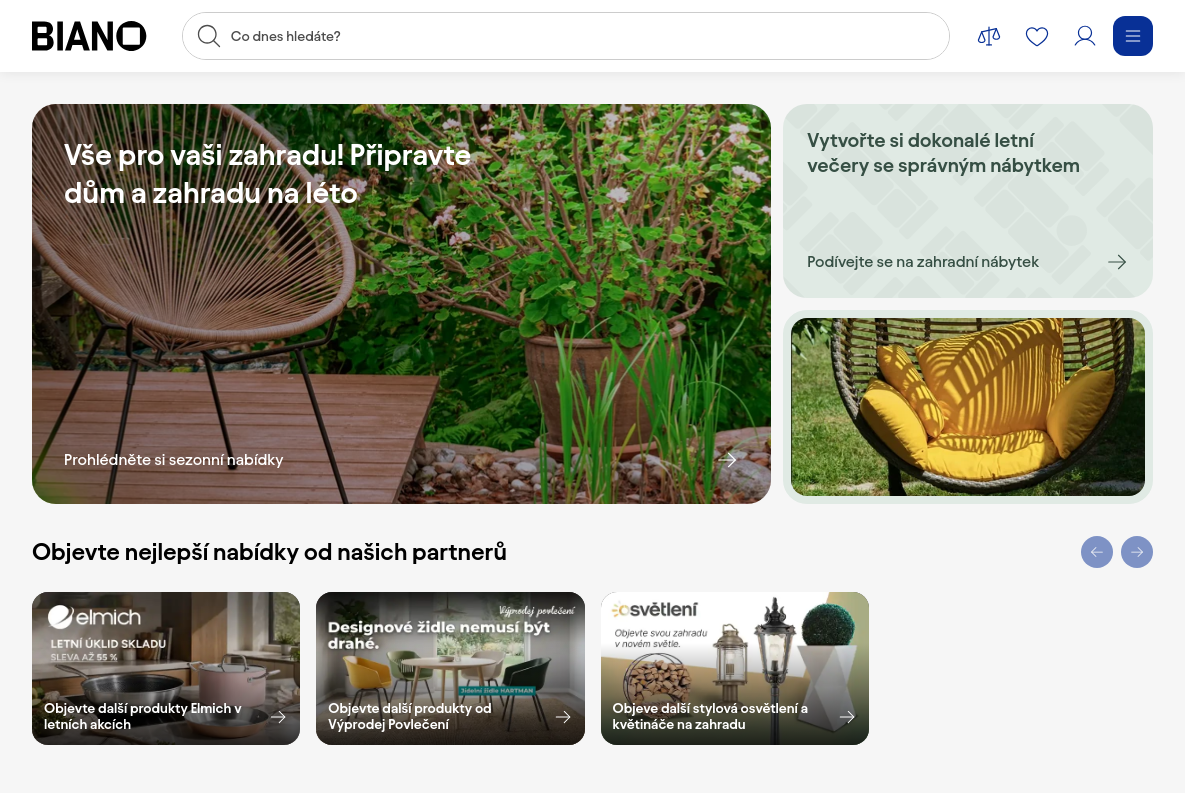Open the product comparison scales icon

click(x=989, y=36)
